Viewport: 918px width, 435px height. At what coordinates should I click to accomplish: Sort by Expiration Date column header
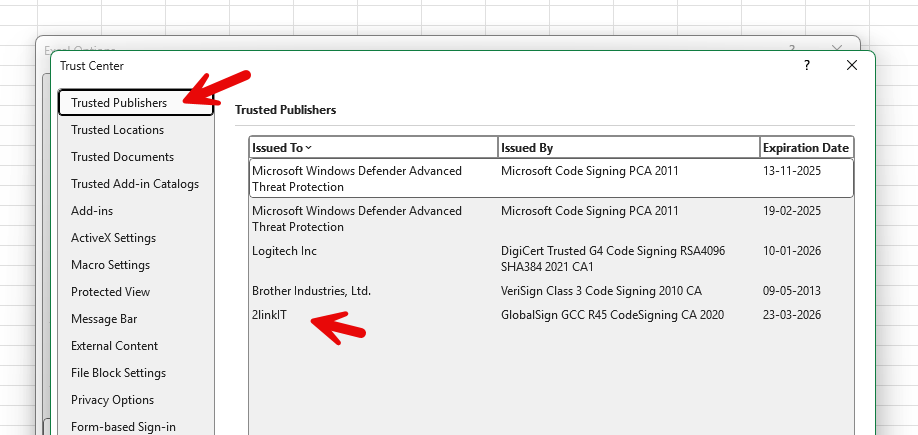click(805, 148)
